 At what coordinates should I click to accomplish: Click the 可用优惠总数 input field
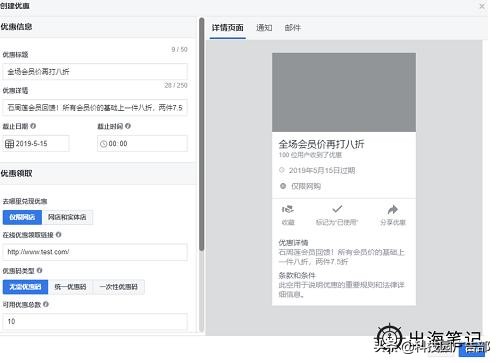pos(95,321)
